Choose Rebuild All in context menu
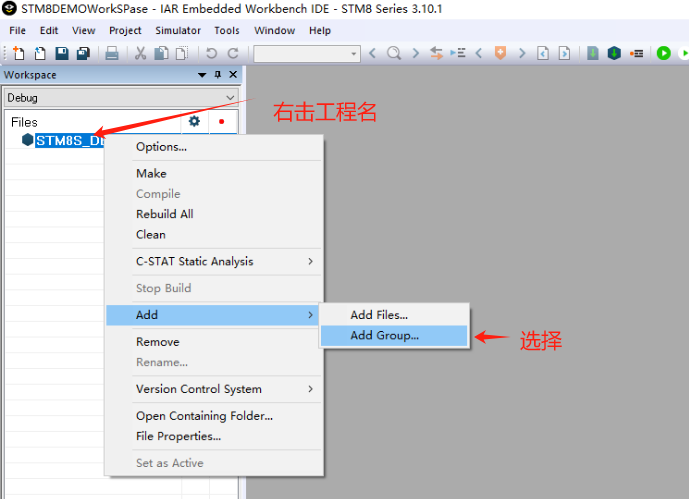The height and width of the screenshot is (499, 689). (x=165, y=214)
